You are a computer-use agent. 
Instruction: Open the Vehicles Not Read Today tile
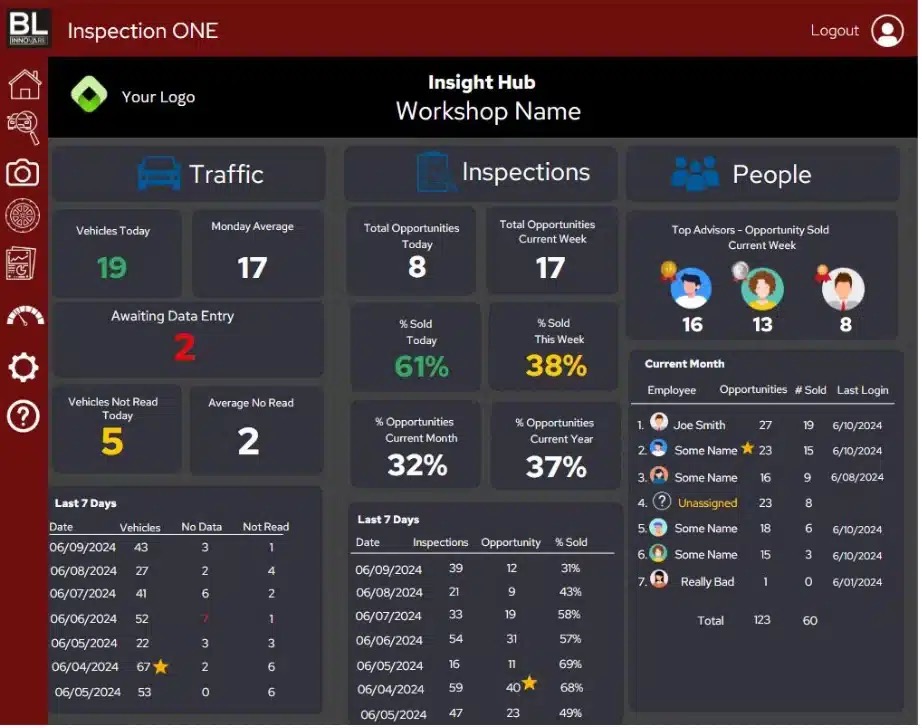(115, 429)
